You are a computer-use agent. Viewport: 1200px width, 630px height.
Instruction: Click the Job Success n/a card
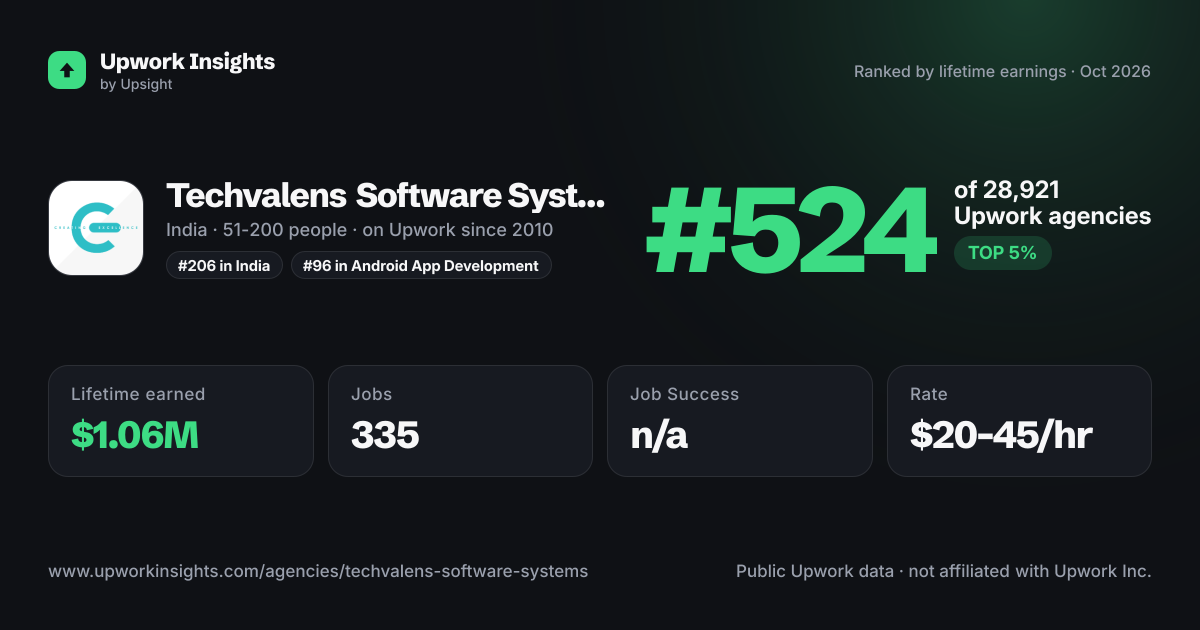[740, 421]
